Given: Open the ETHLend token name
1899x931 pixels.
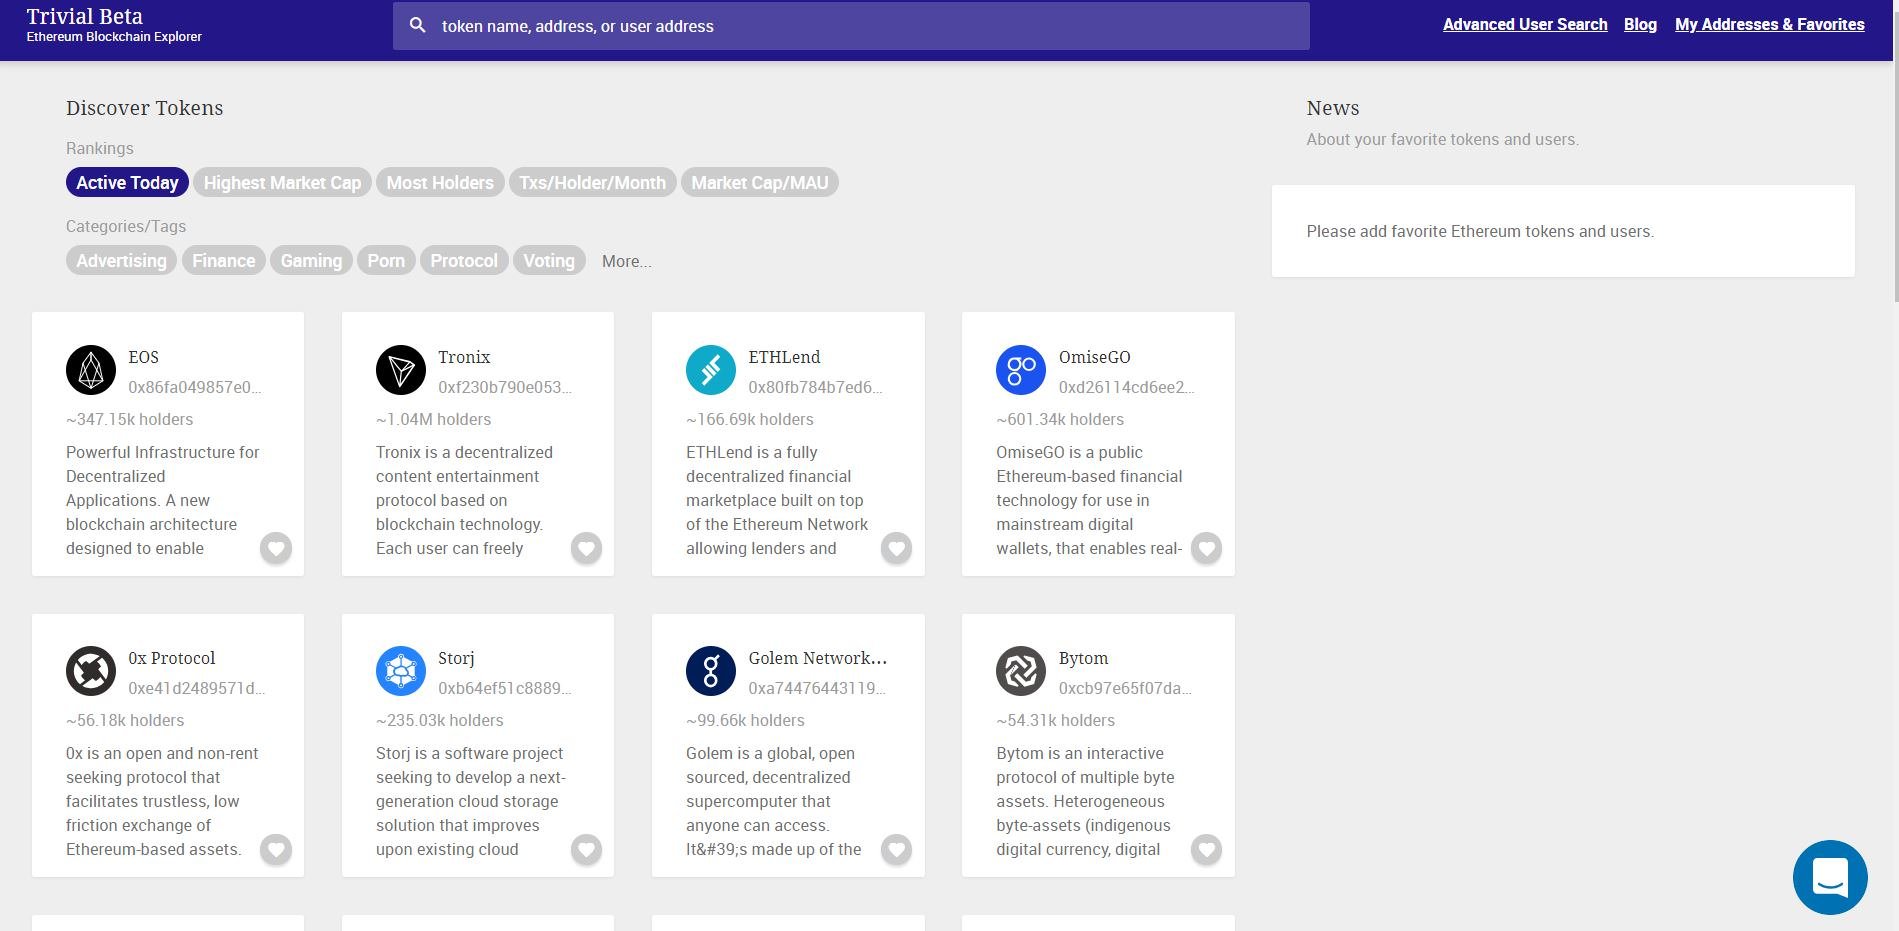Looking at the screenshot, I should coord(784,357).
